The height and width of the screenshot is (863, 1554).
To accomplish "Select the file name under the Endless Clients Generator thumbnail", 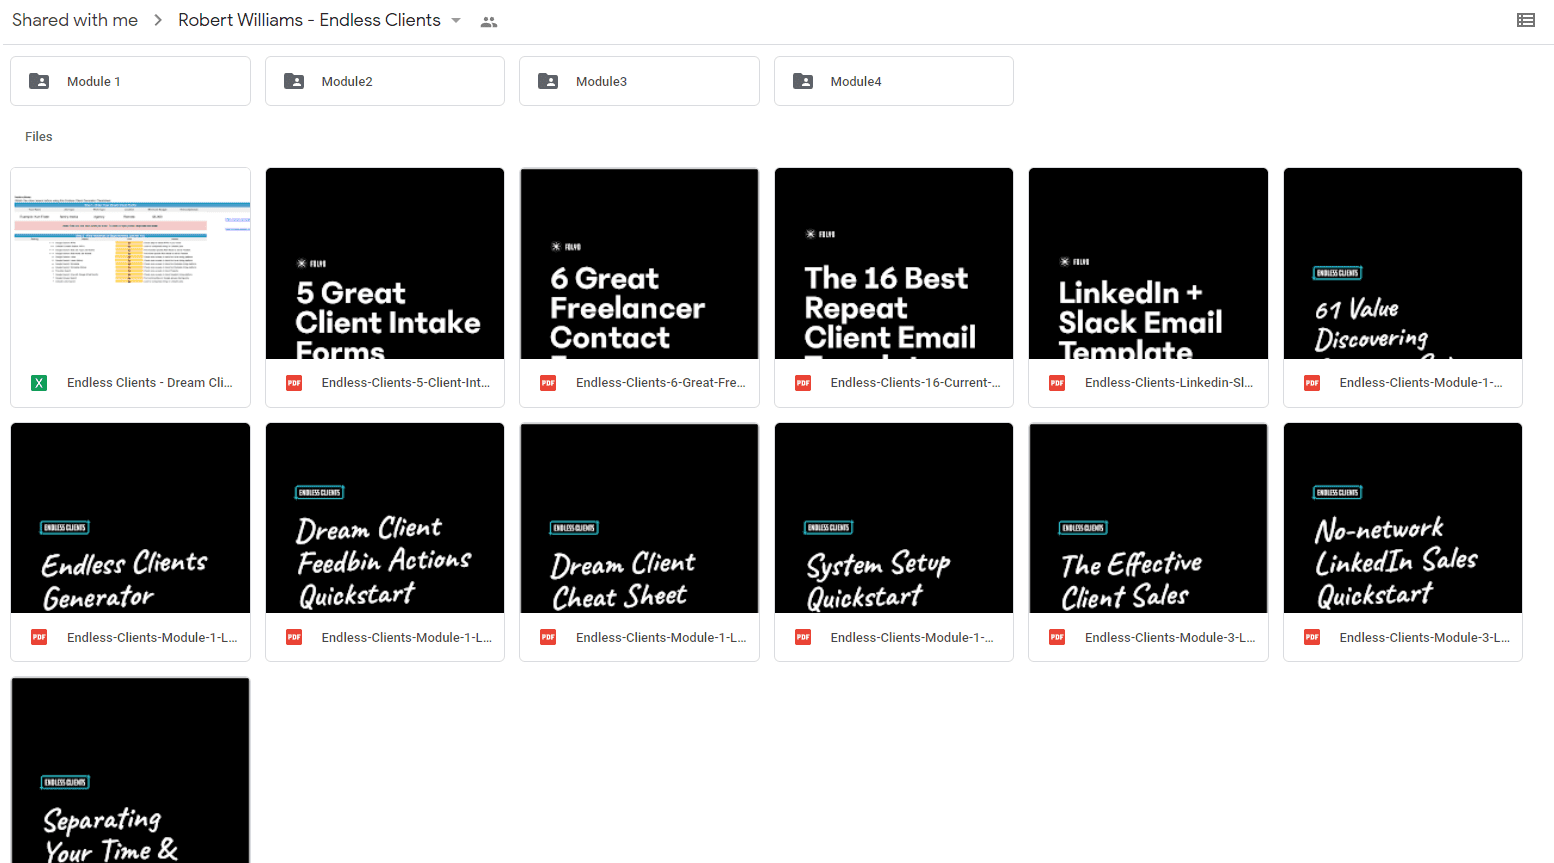I will click(152, 637).
